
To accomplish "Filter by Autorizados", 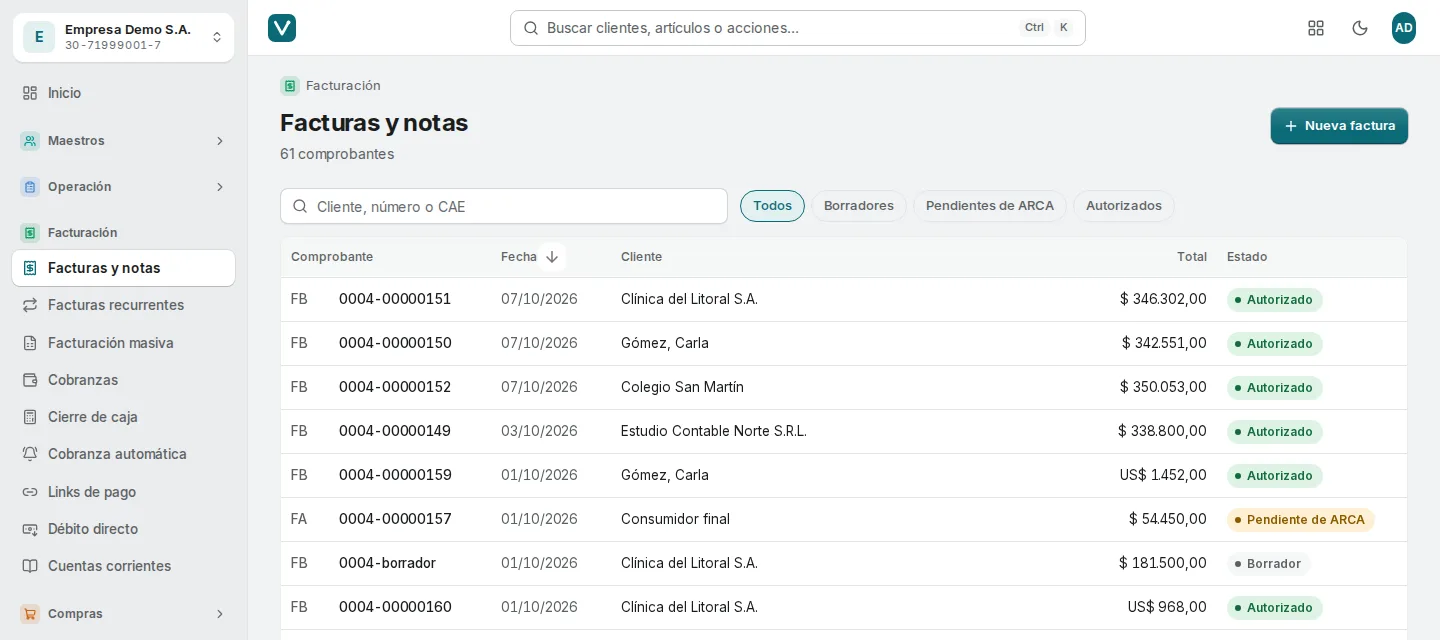I will 1124,206.
